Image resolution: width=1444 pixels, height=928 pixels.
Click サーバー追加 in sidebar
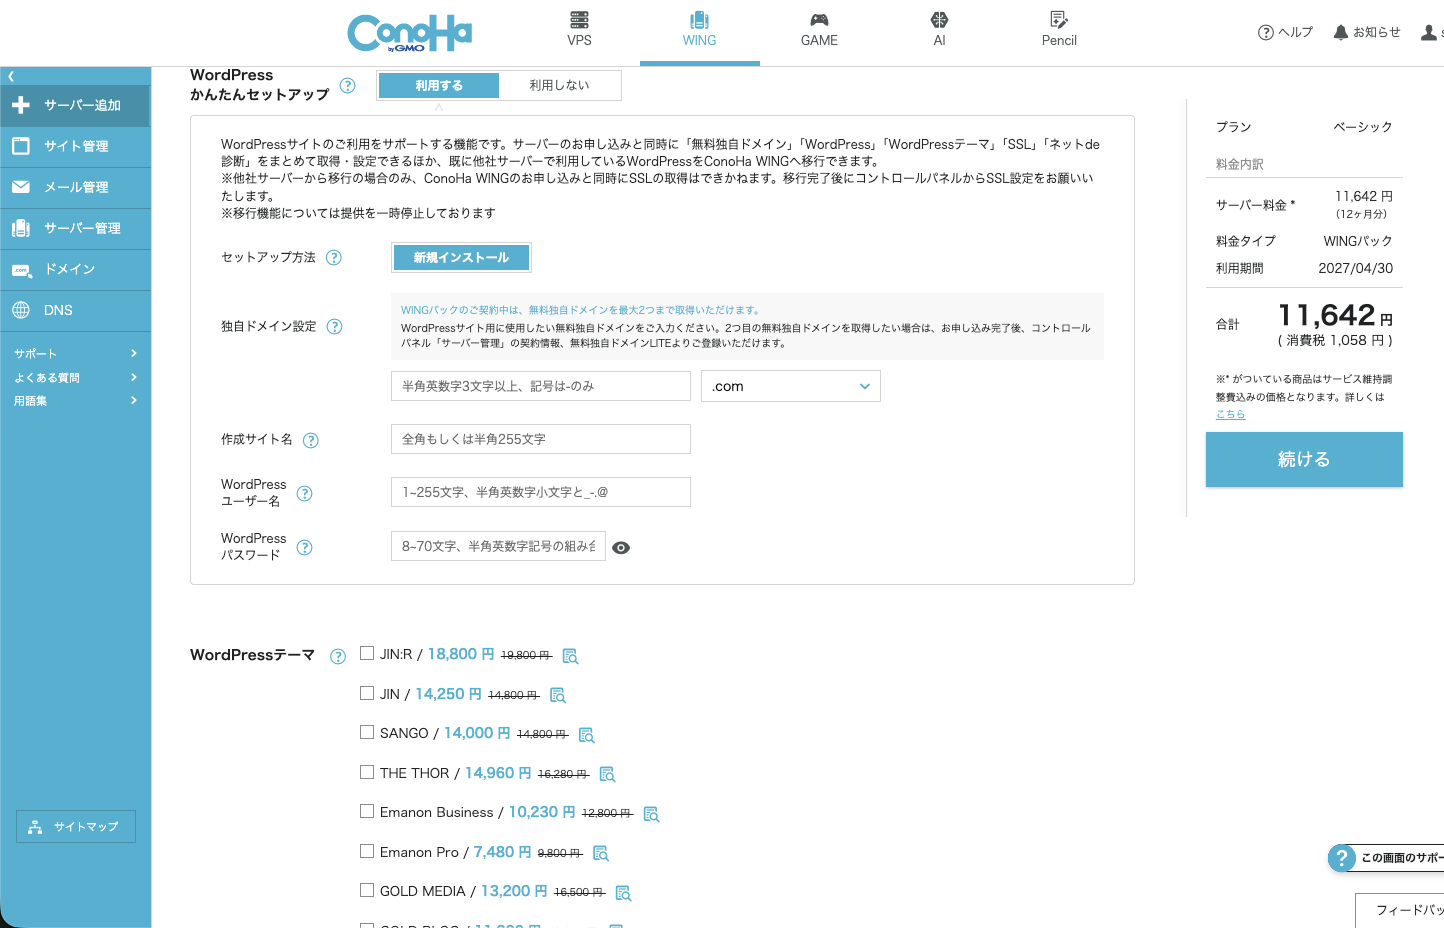[x=75, y=105]
